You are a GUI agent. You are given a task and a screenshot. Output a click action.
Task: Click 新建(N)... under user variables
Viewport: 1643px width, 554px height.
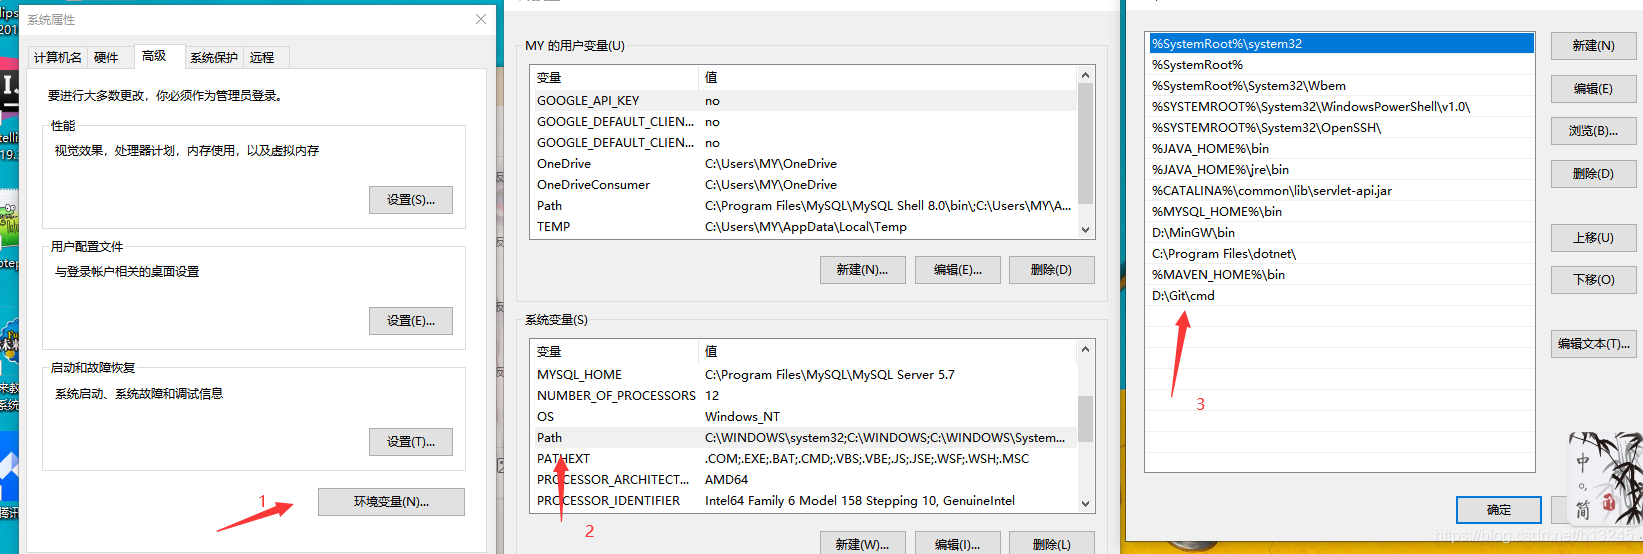click(x=863, y=270)
